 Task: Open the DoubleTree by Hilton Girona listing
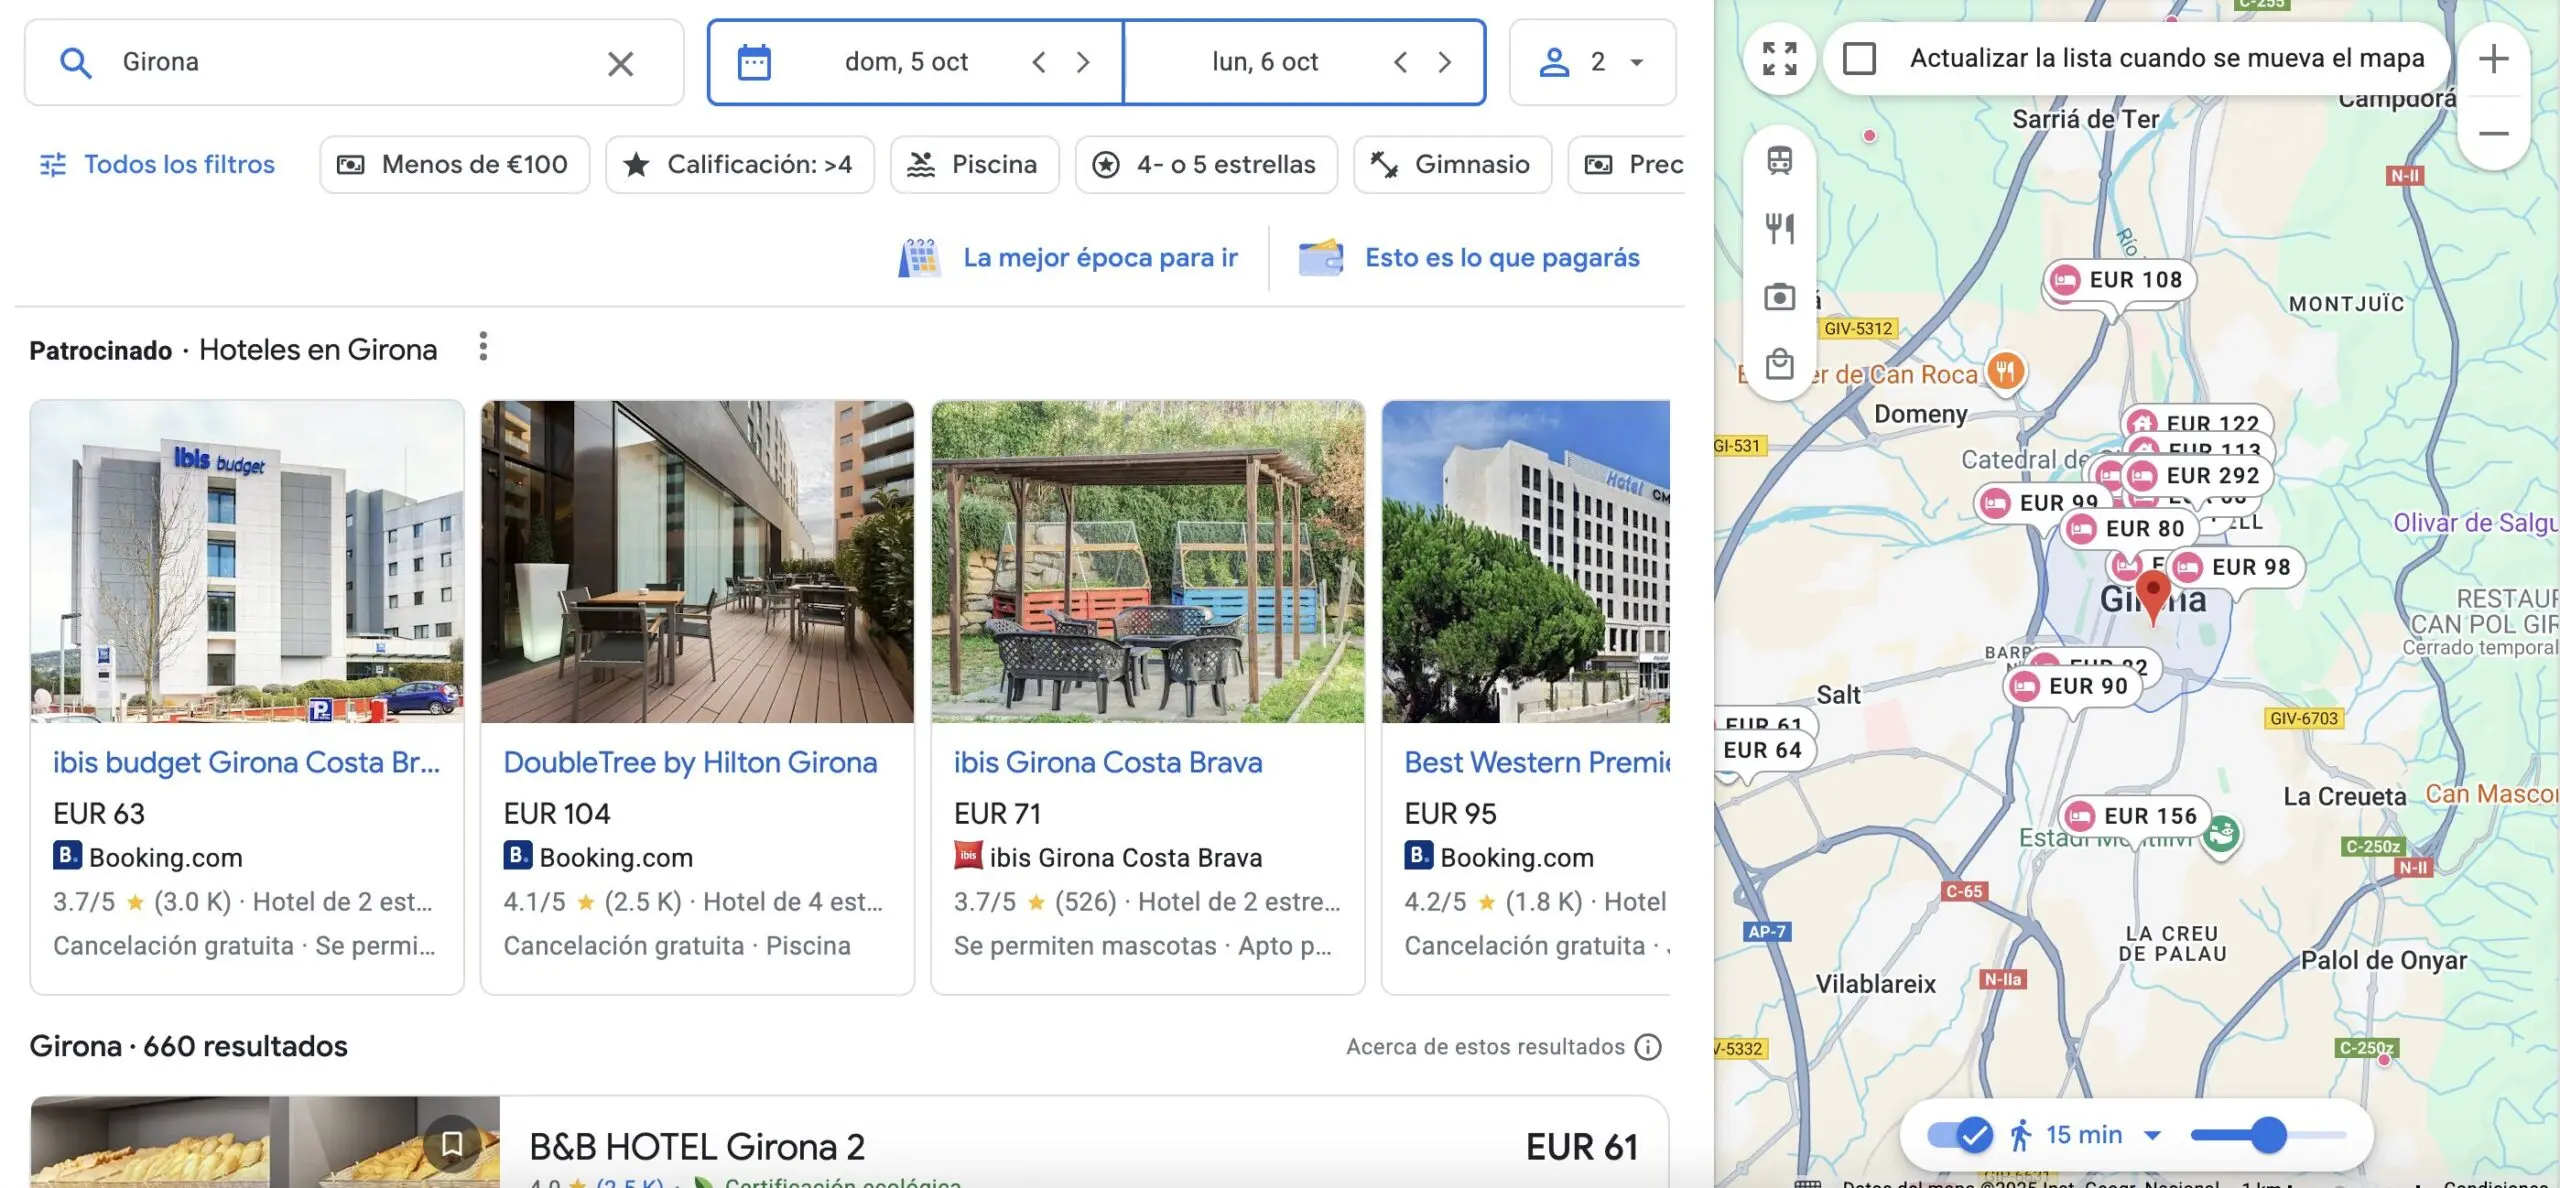(691, 761)
